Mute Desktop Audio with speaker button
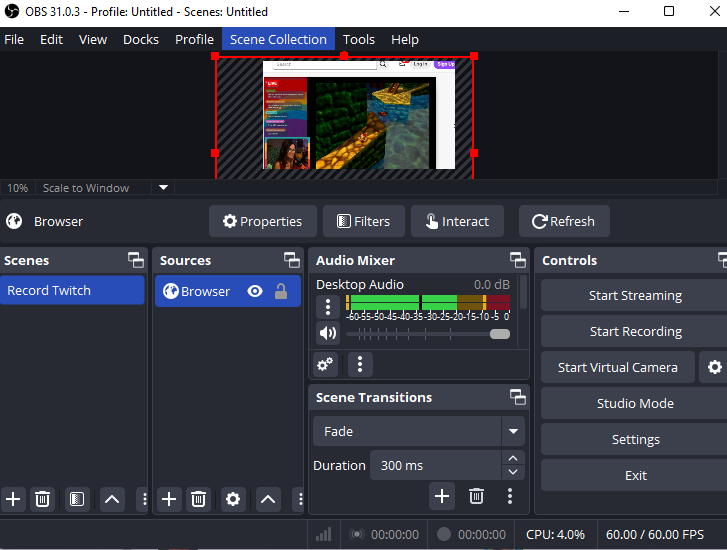Image resolution: width=727 pixels, height=550 pixels. pyautogui.click(x=328, y=333)
